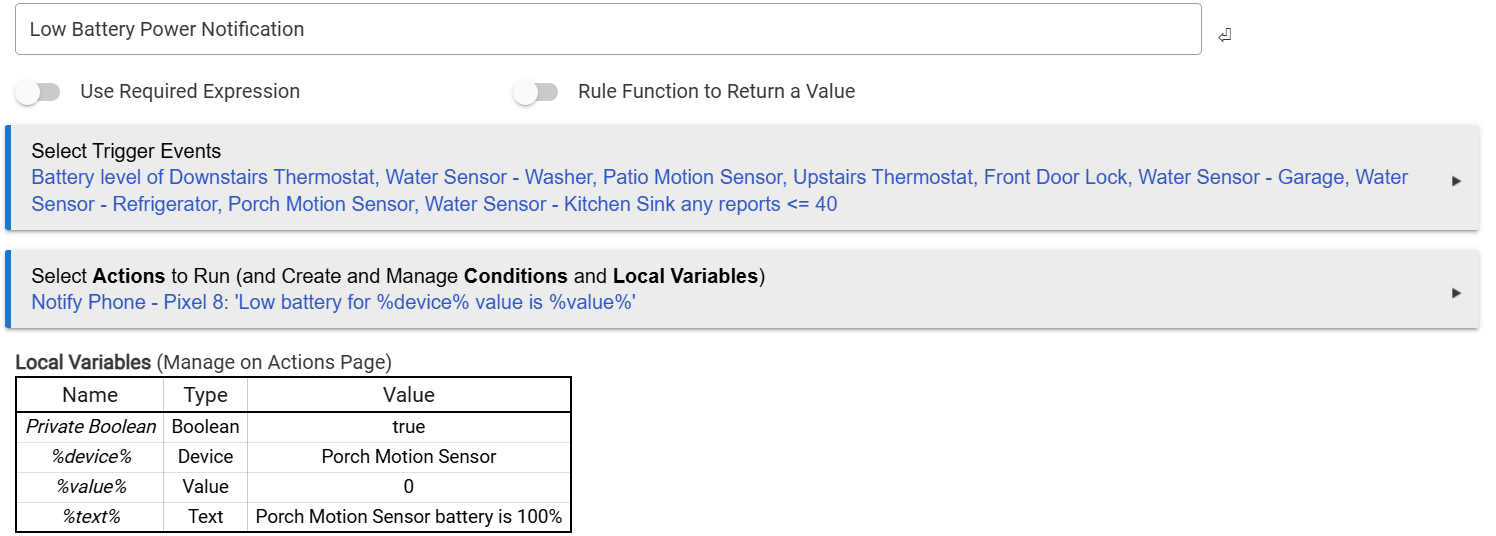The image size is (1496, 536).
Task: Click the Low Battery Power Notification name field
Action: coord(608,30)
